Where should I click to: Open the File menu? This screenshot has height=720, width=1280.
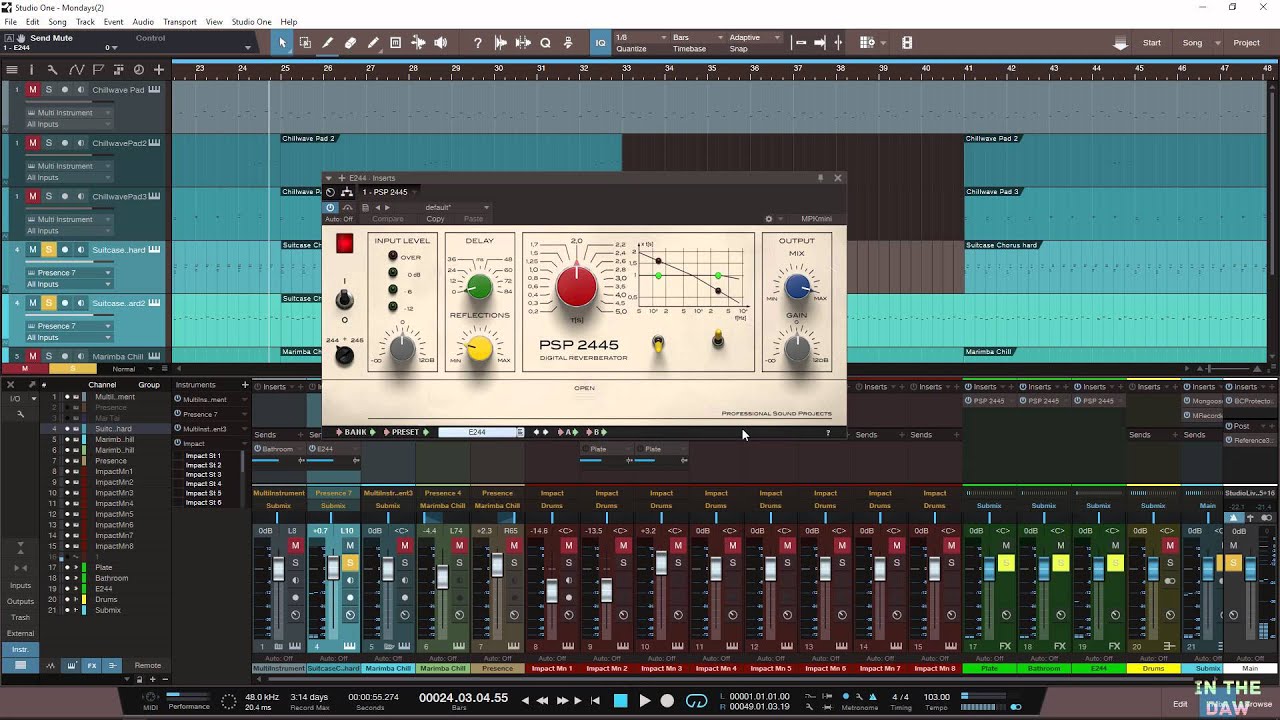point(11,22)
